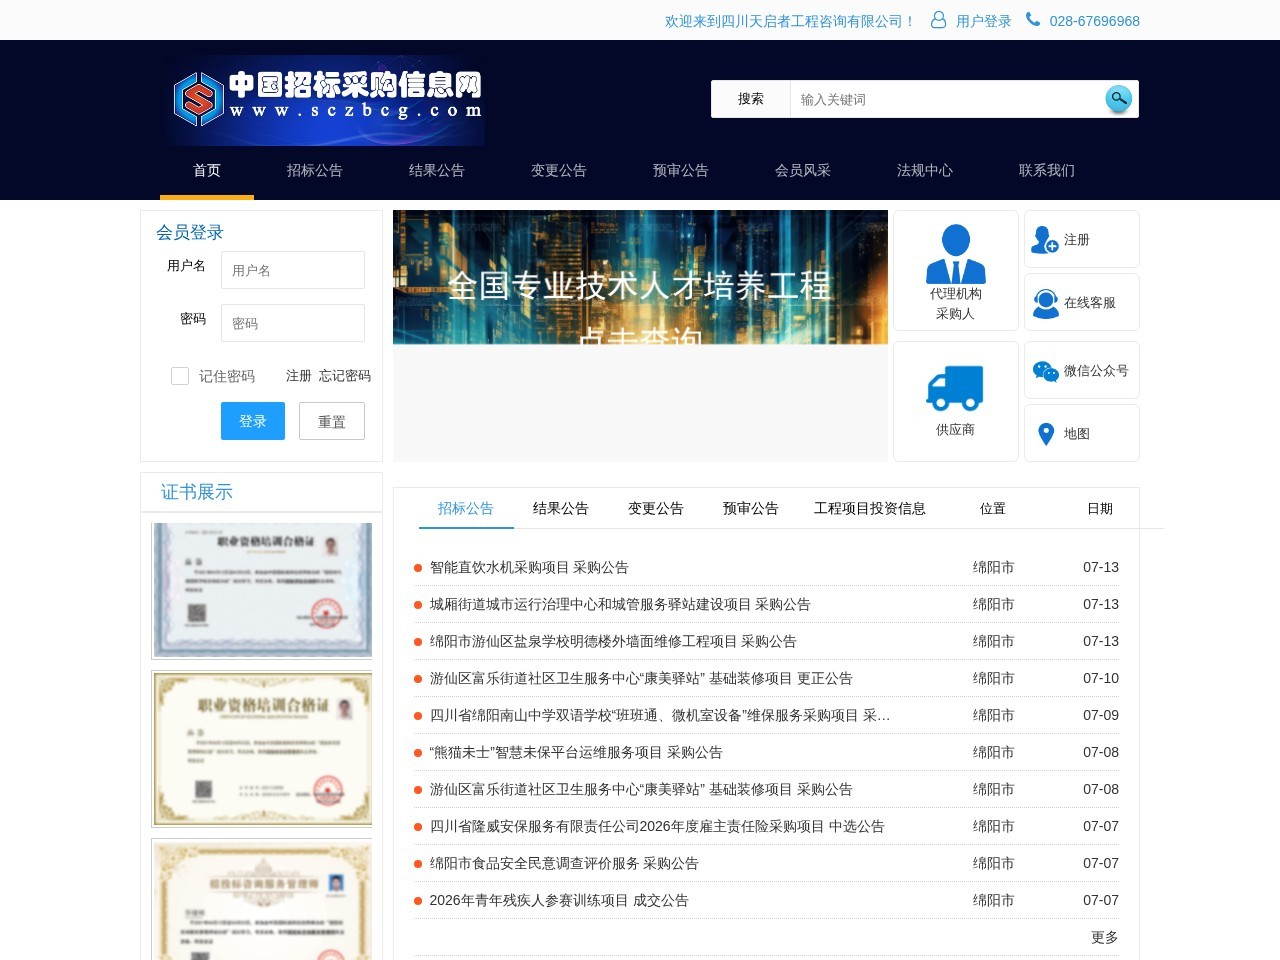Click the 全国专业技术人才培养工程 banner
Image resolution: width=1280 pixels, height=960 pixels.
[640, 277]
